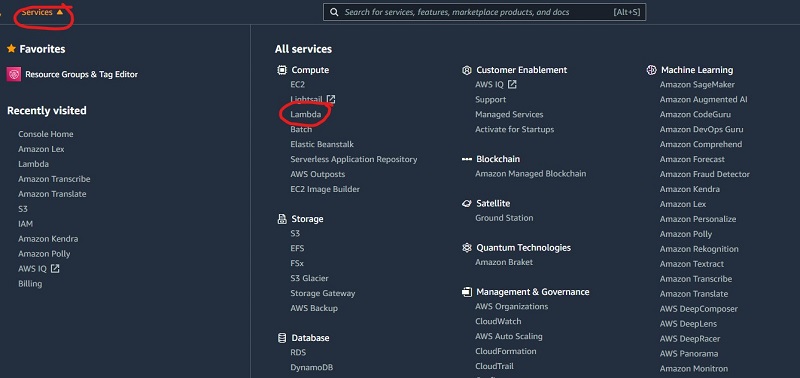Click the Database category icon
Screen dimensions: 800x378
[282, 338]
